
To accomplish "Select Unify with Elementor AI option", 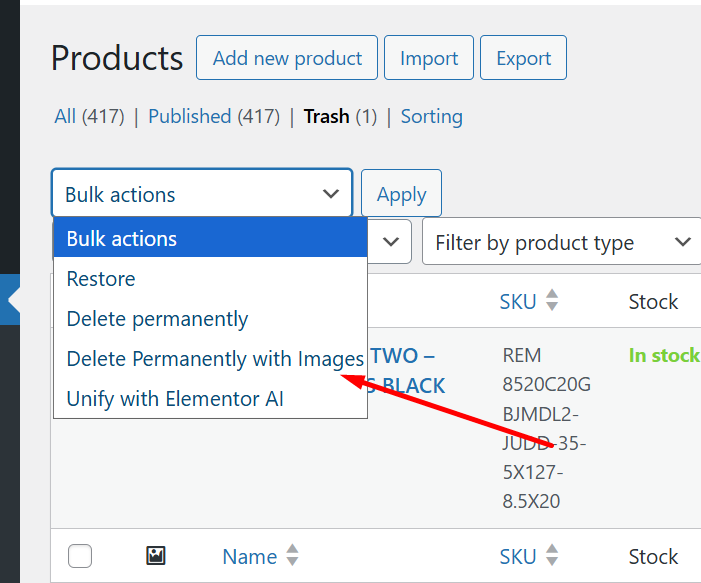I will pyautogui.click(x=175, y=398).
